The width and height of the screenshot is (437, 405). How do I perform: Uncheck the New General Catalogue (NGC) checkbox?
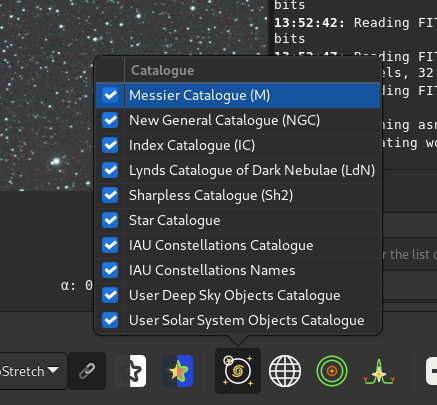tap(110, 120)
